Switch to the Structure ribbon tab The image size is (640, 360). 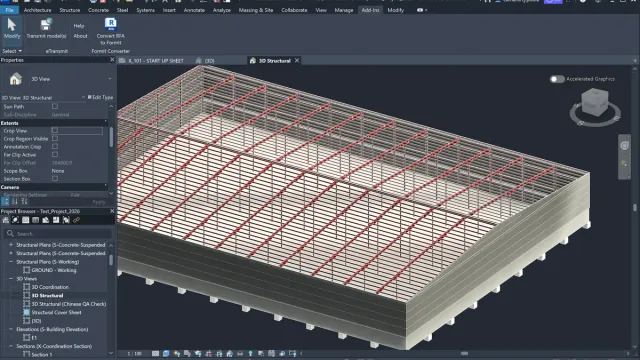pos(70,10)
